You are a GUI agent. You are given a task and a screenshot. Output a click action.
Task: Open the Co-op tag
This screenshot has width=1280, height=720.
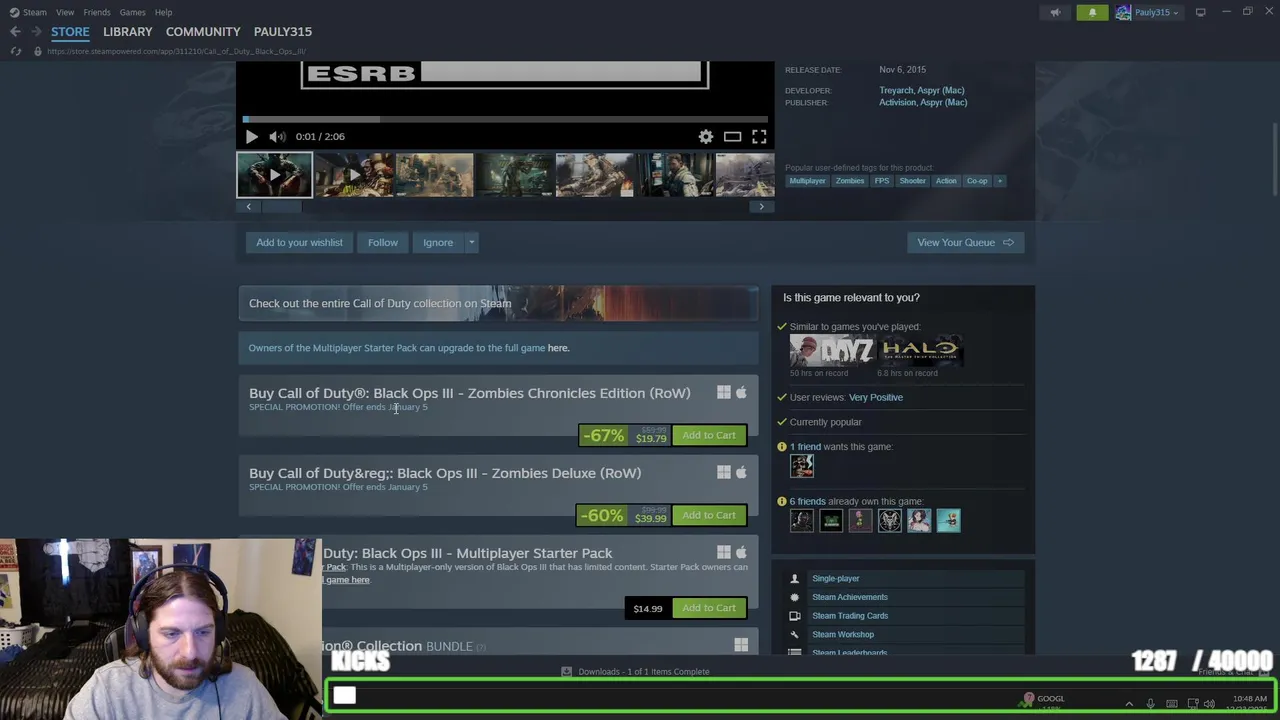coord(977,181)
